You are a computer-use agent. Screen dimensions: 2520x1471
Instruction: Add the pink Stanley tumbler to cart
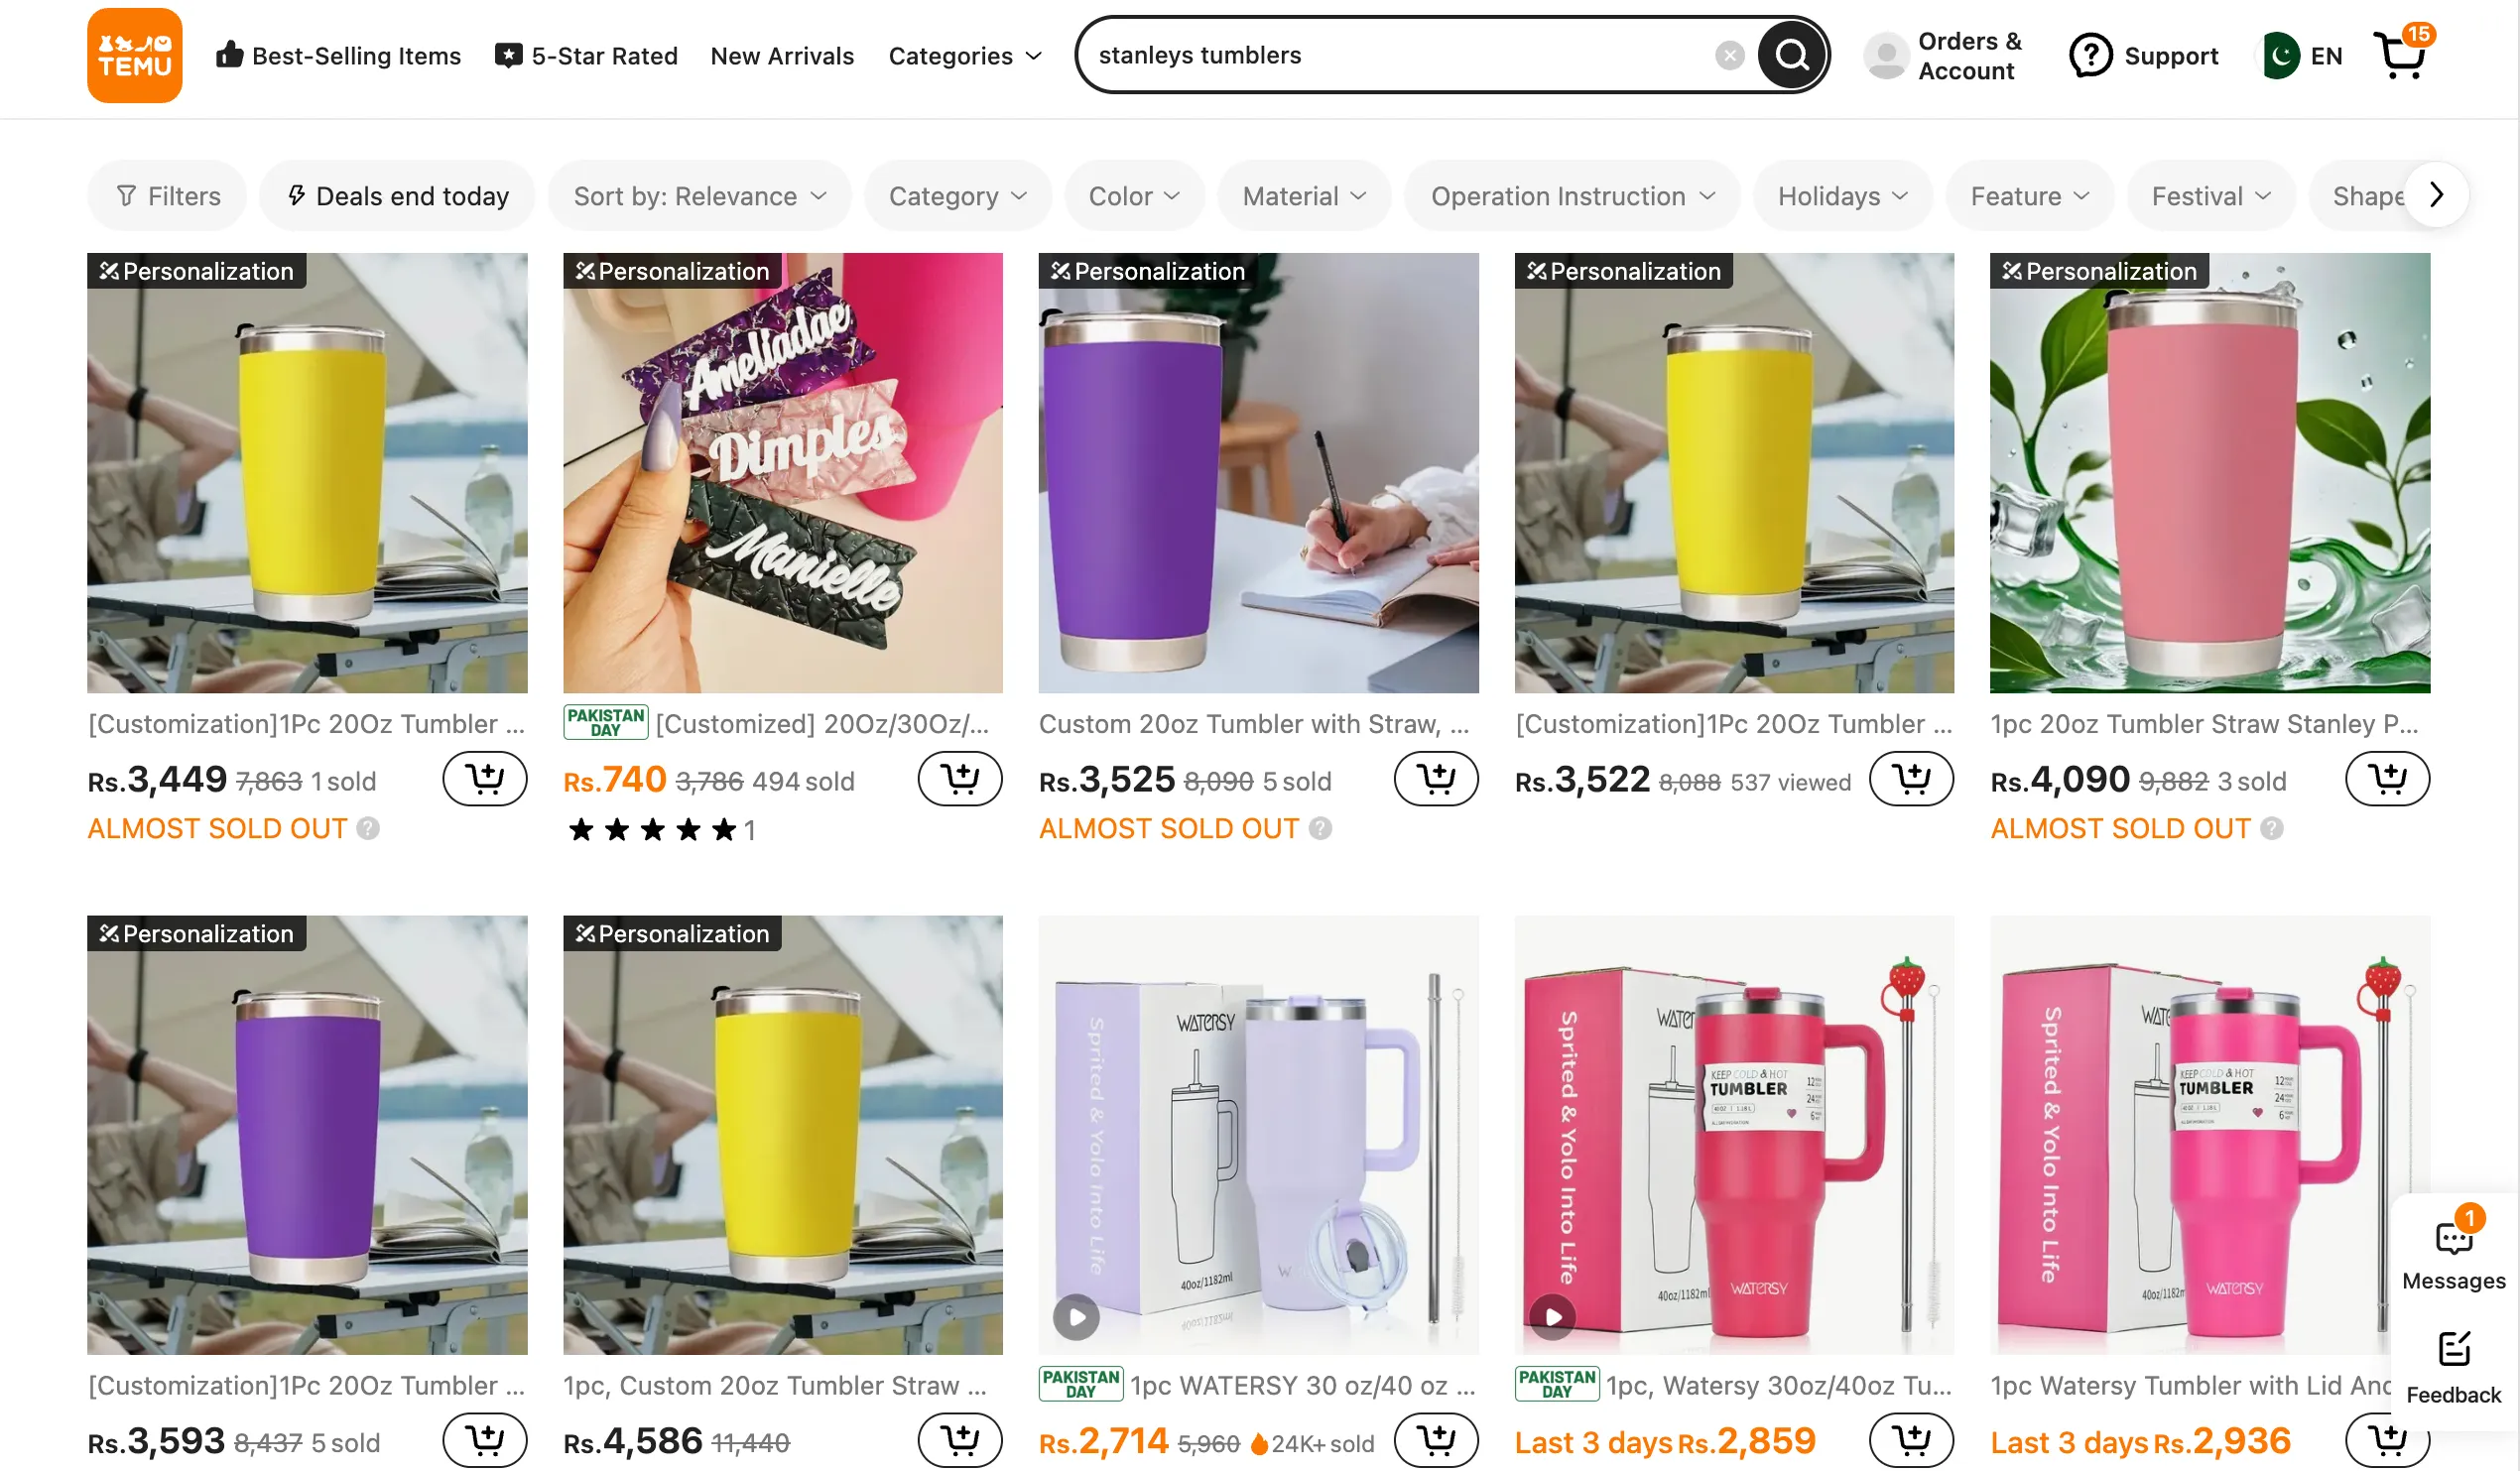(2388, 778)
